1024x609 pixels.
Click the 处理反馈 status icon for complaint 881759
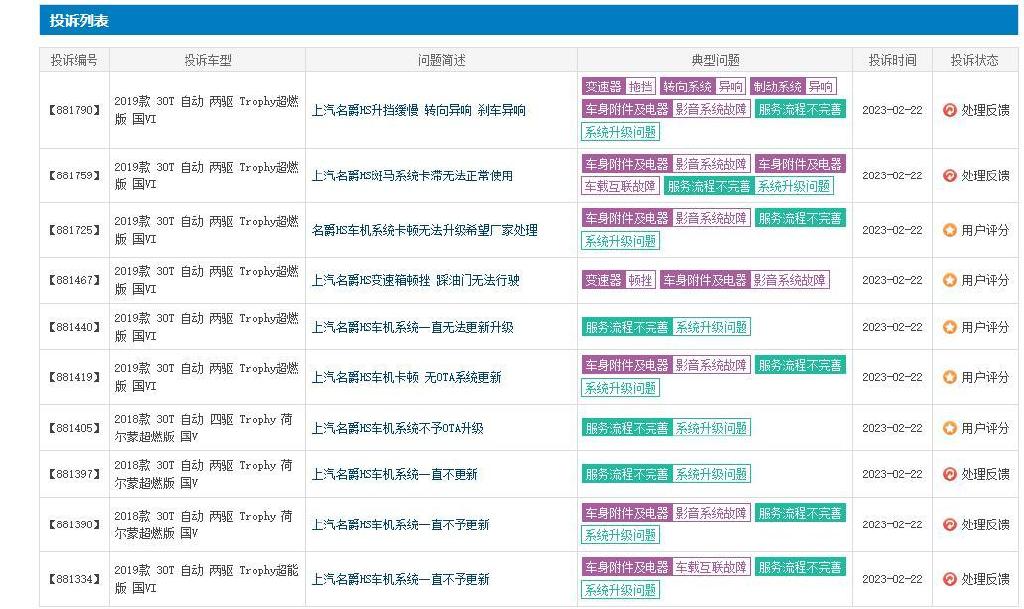[x=950, y=176]
